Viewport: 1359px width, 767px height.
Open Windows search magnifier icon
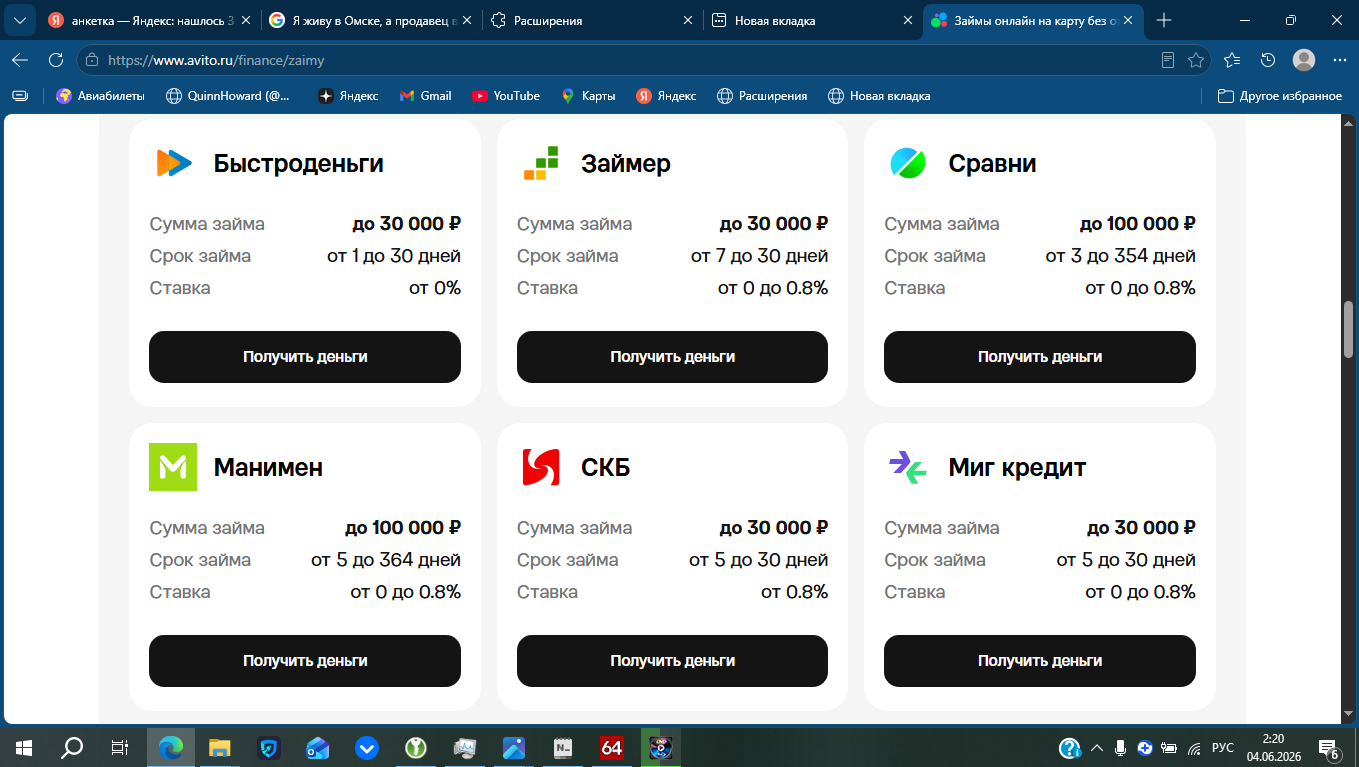[x=72, y=747]
